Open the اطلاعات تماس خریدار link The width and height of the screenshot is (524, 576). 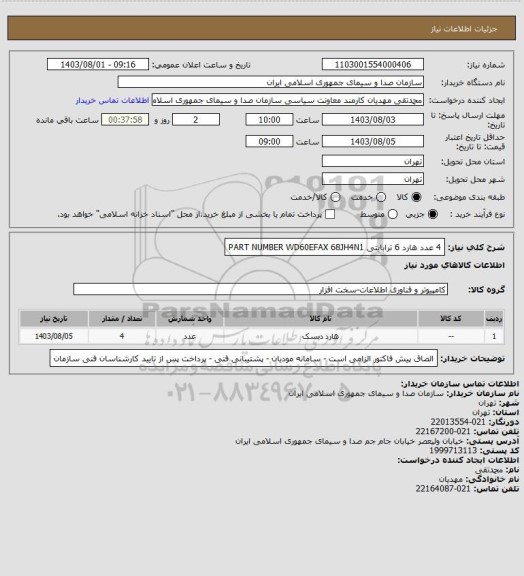(x=112, y=100)
